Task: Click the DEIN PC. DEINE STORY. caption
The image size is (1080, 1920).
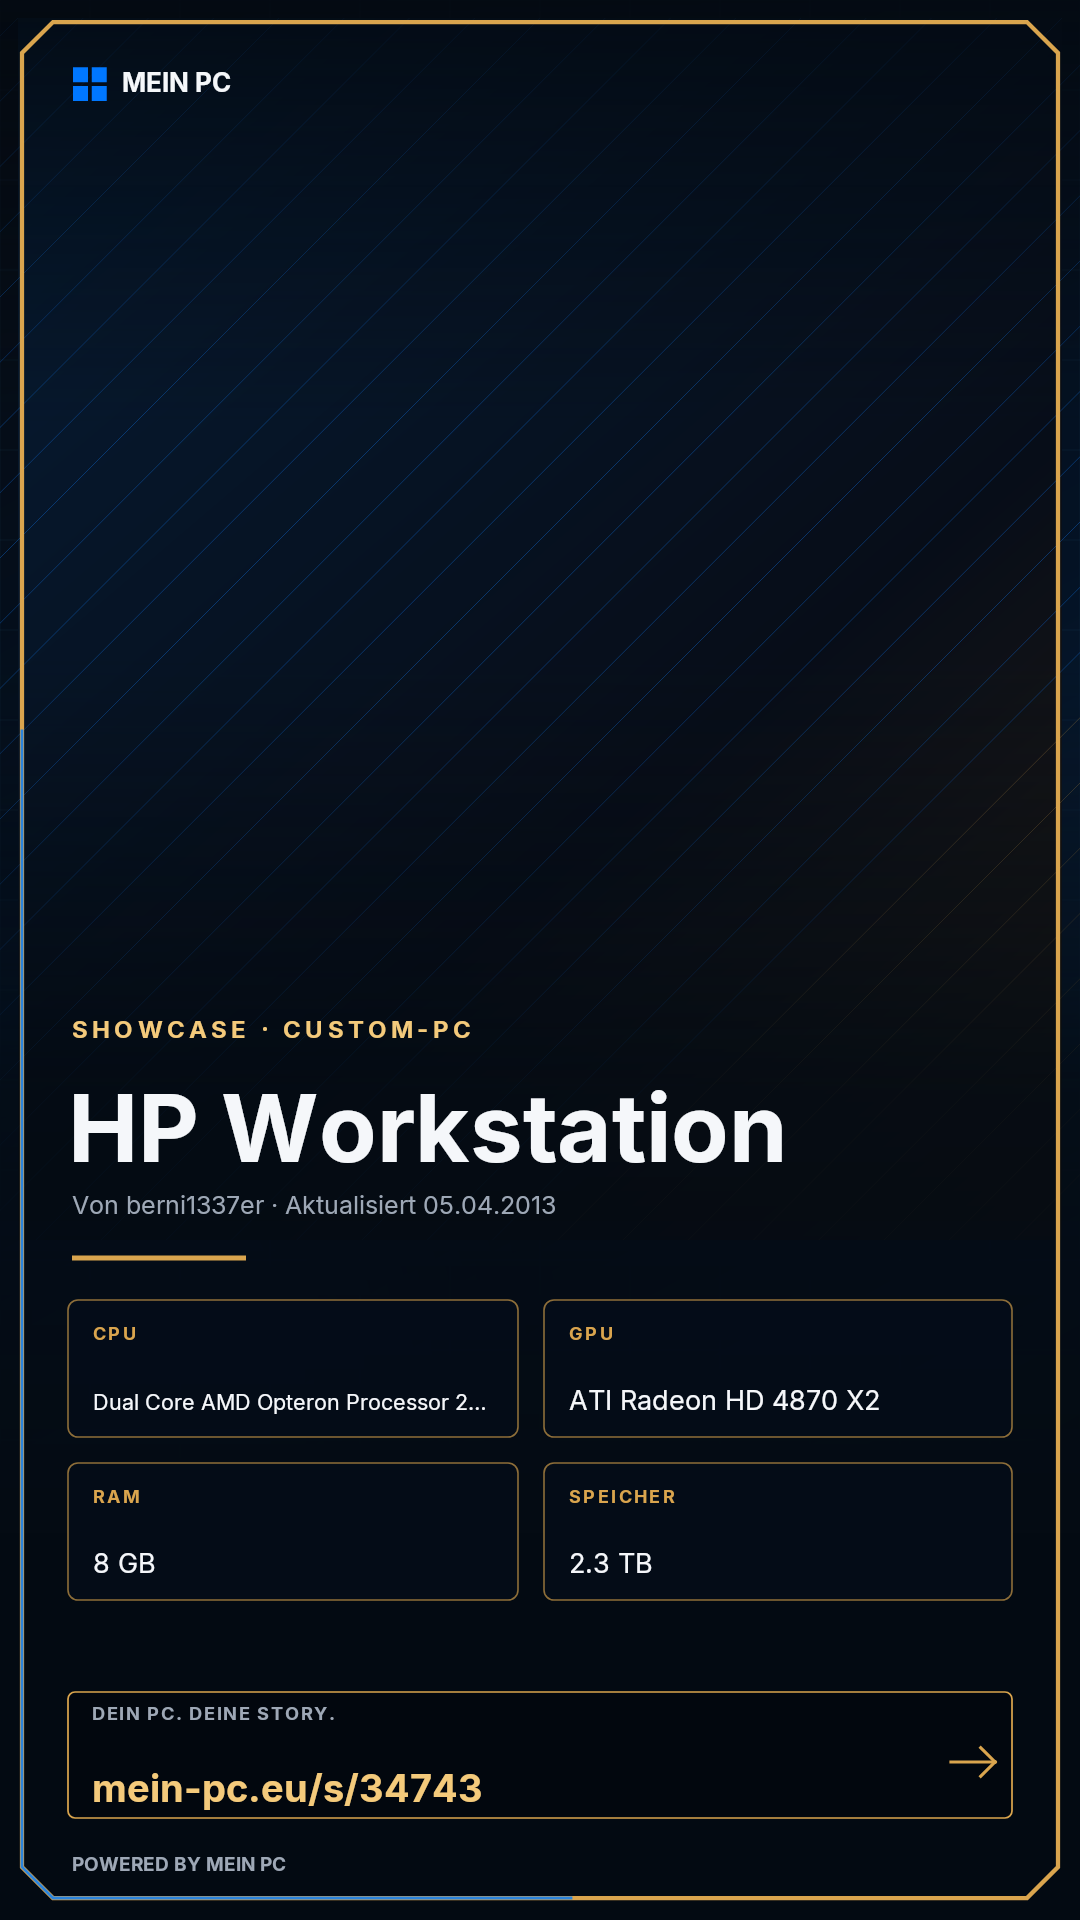Action: point(214,1714)
